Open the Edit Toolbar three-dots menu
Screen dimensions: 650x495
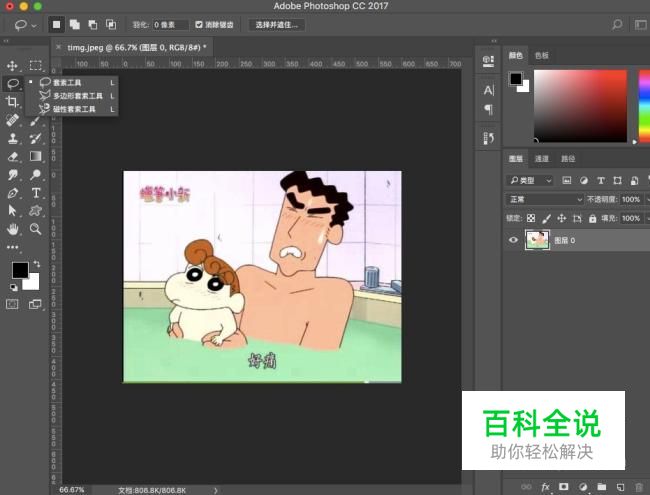(12, 247)
